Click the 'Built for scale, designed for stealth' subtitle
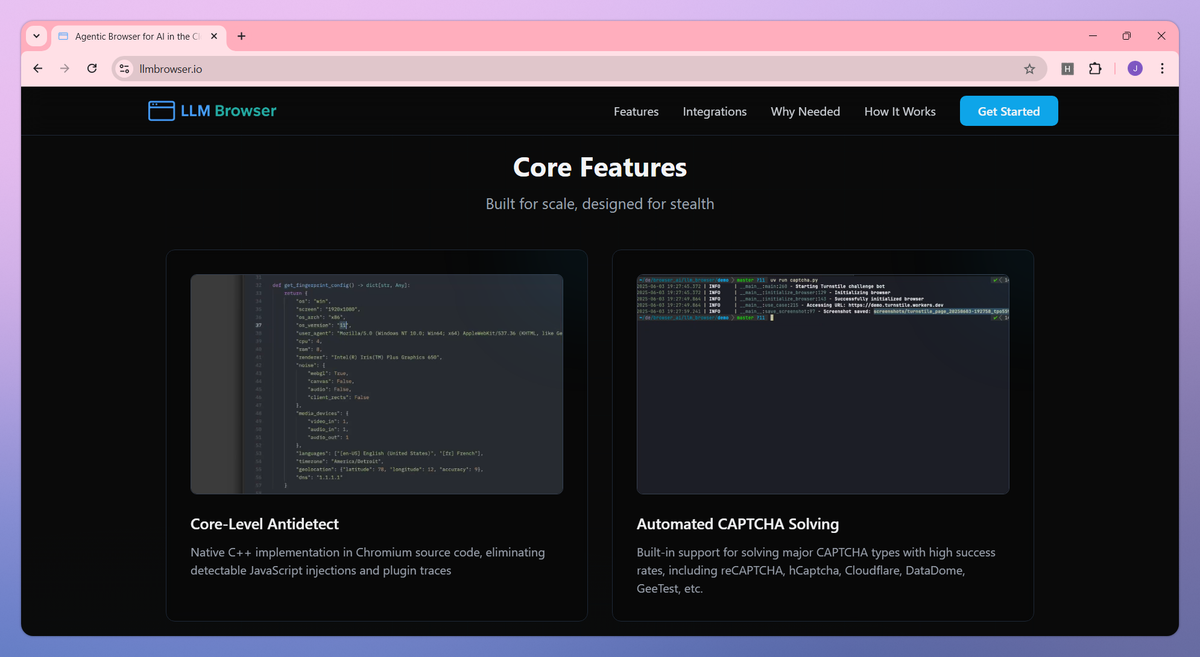 tap(600, 204)
